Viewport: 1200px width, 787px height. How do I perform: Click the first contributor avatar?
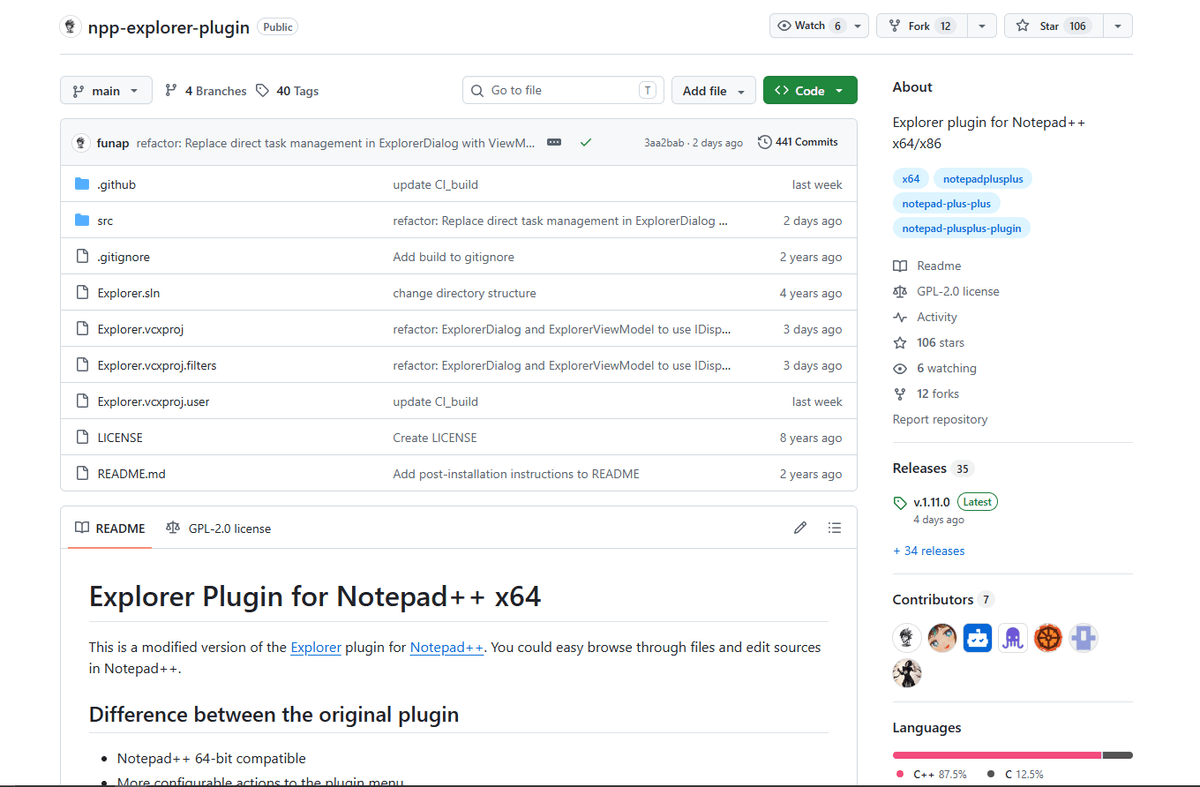(x=907, y=637)
